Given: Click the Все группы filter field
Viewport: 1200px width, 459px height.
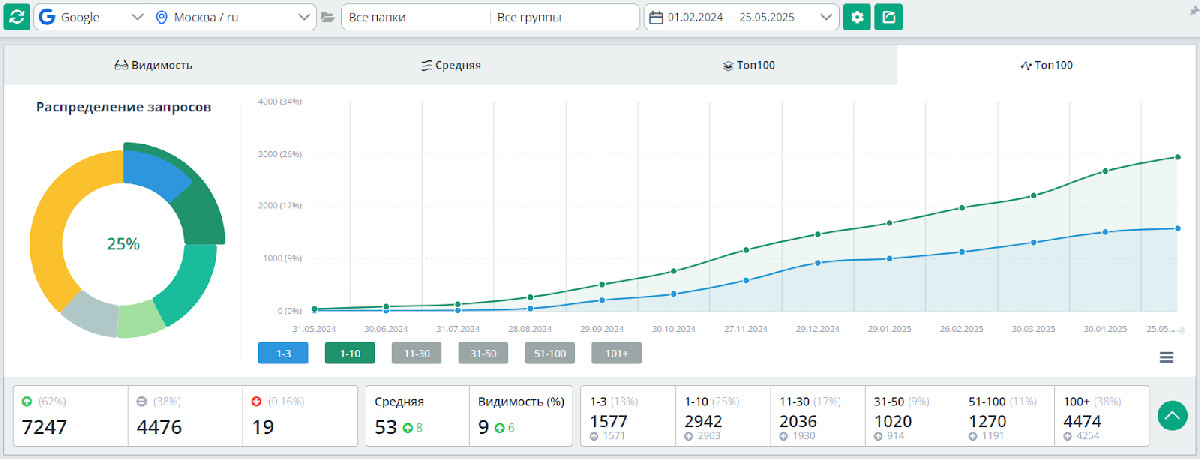Looking at the screenshot, I should point(565,18).
